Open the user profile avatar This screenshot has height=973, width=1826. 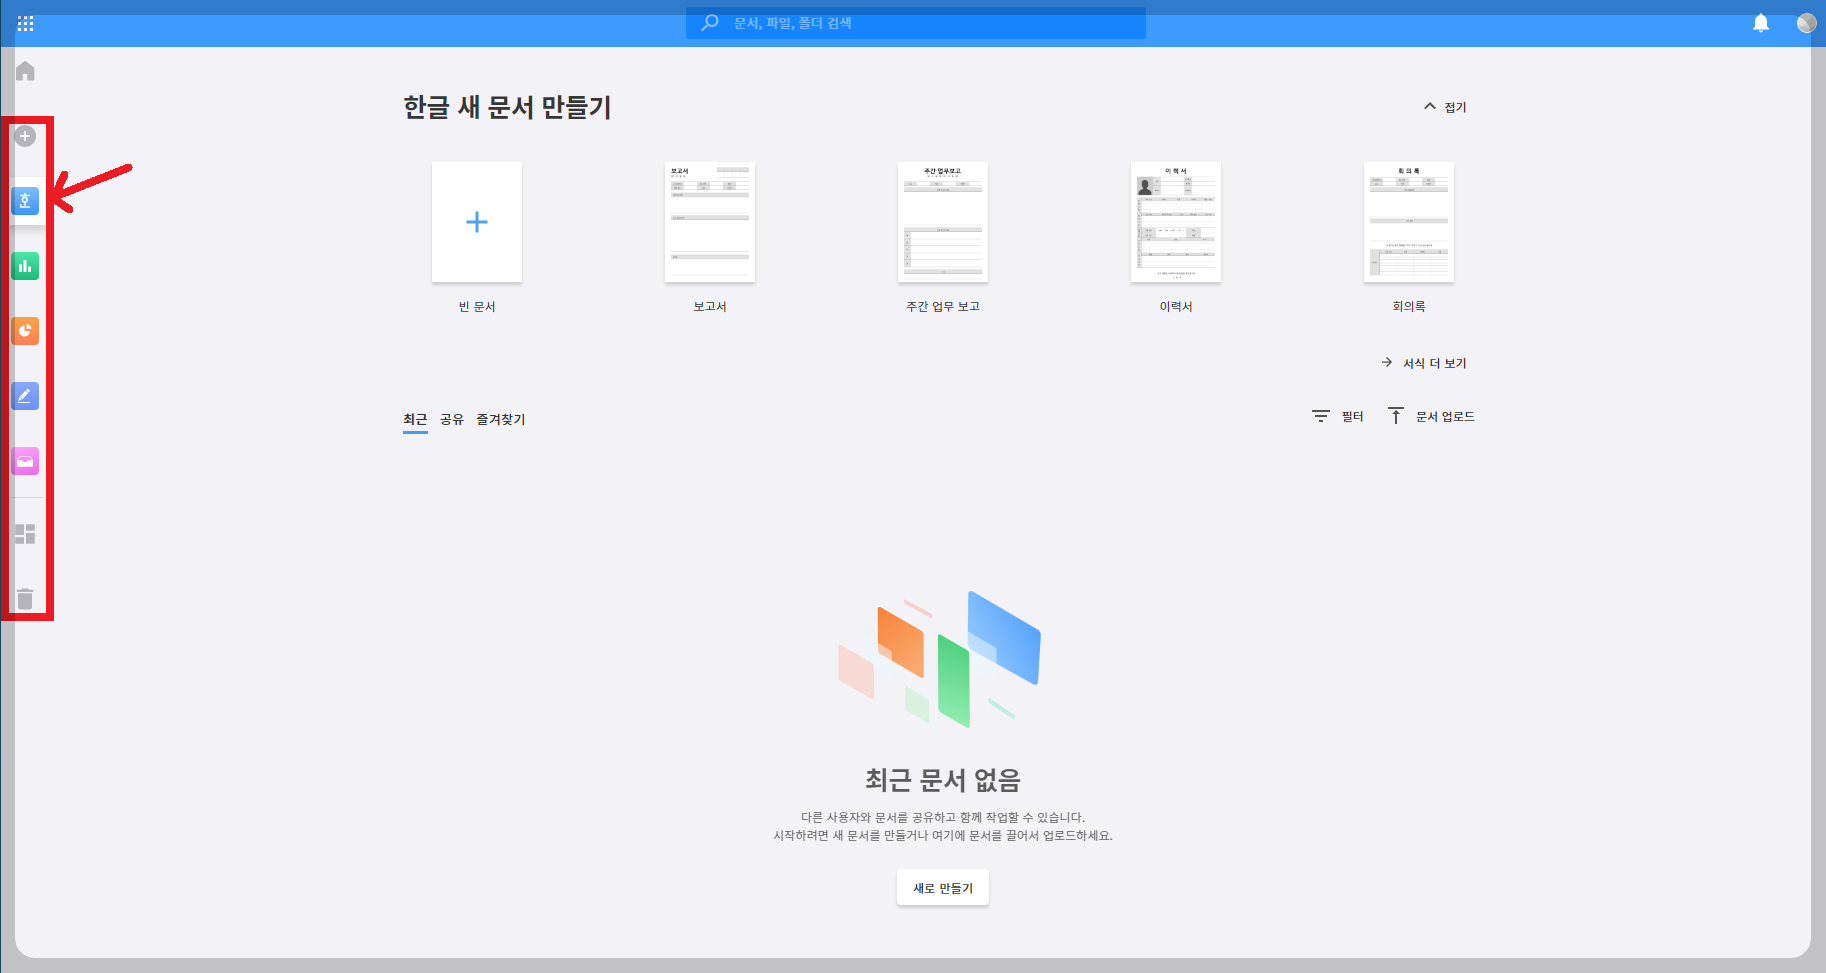pos(1806,23)
